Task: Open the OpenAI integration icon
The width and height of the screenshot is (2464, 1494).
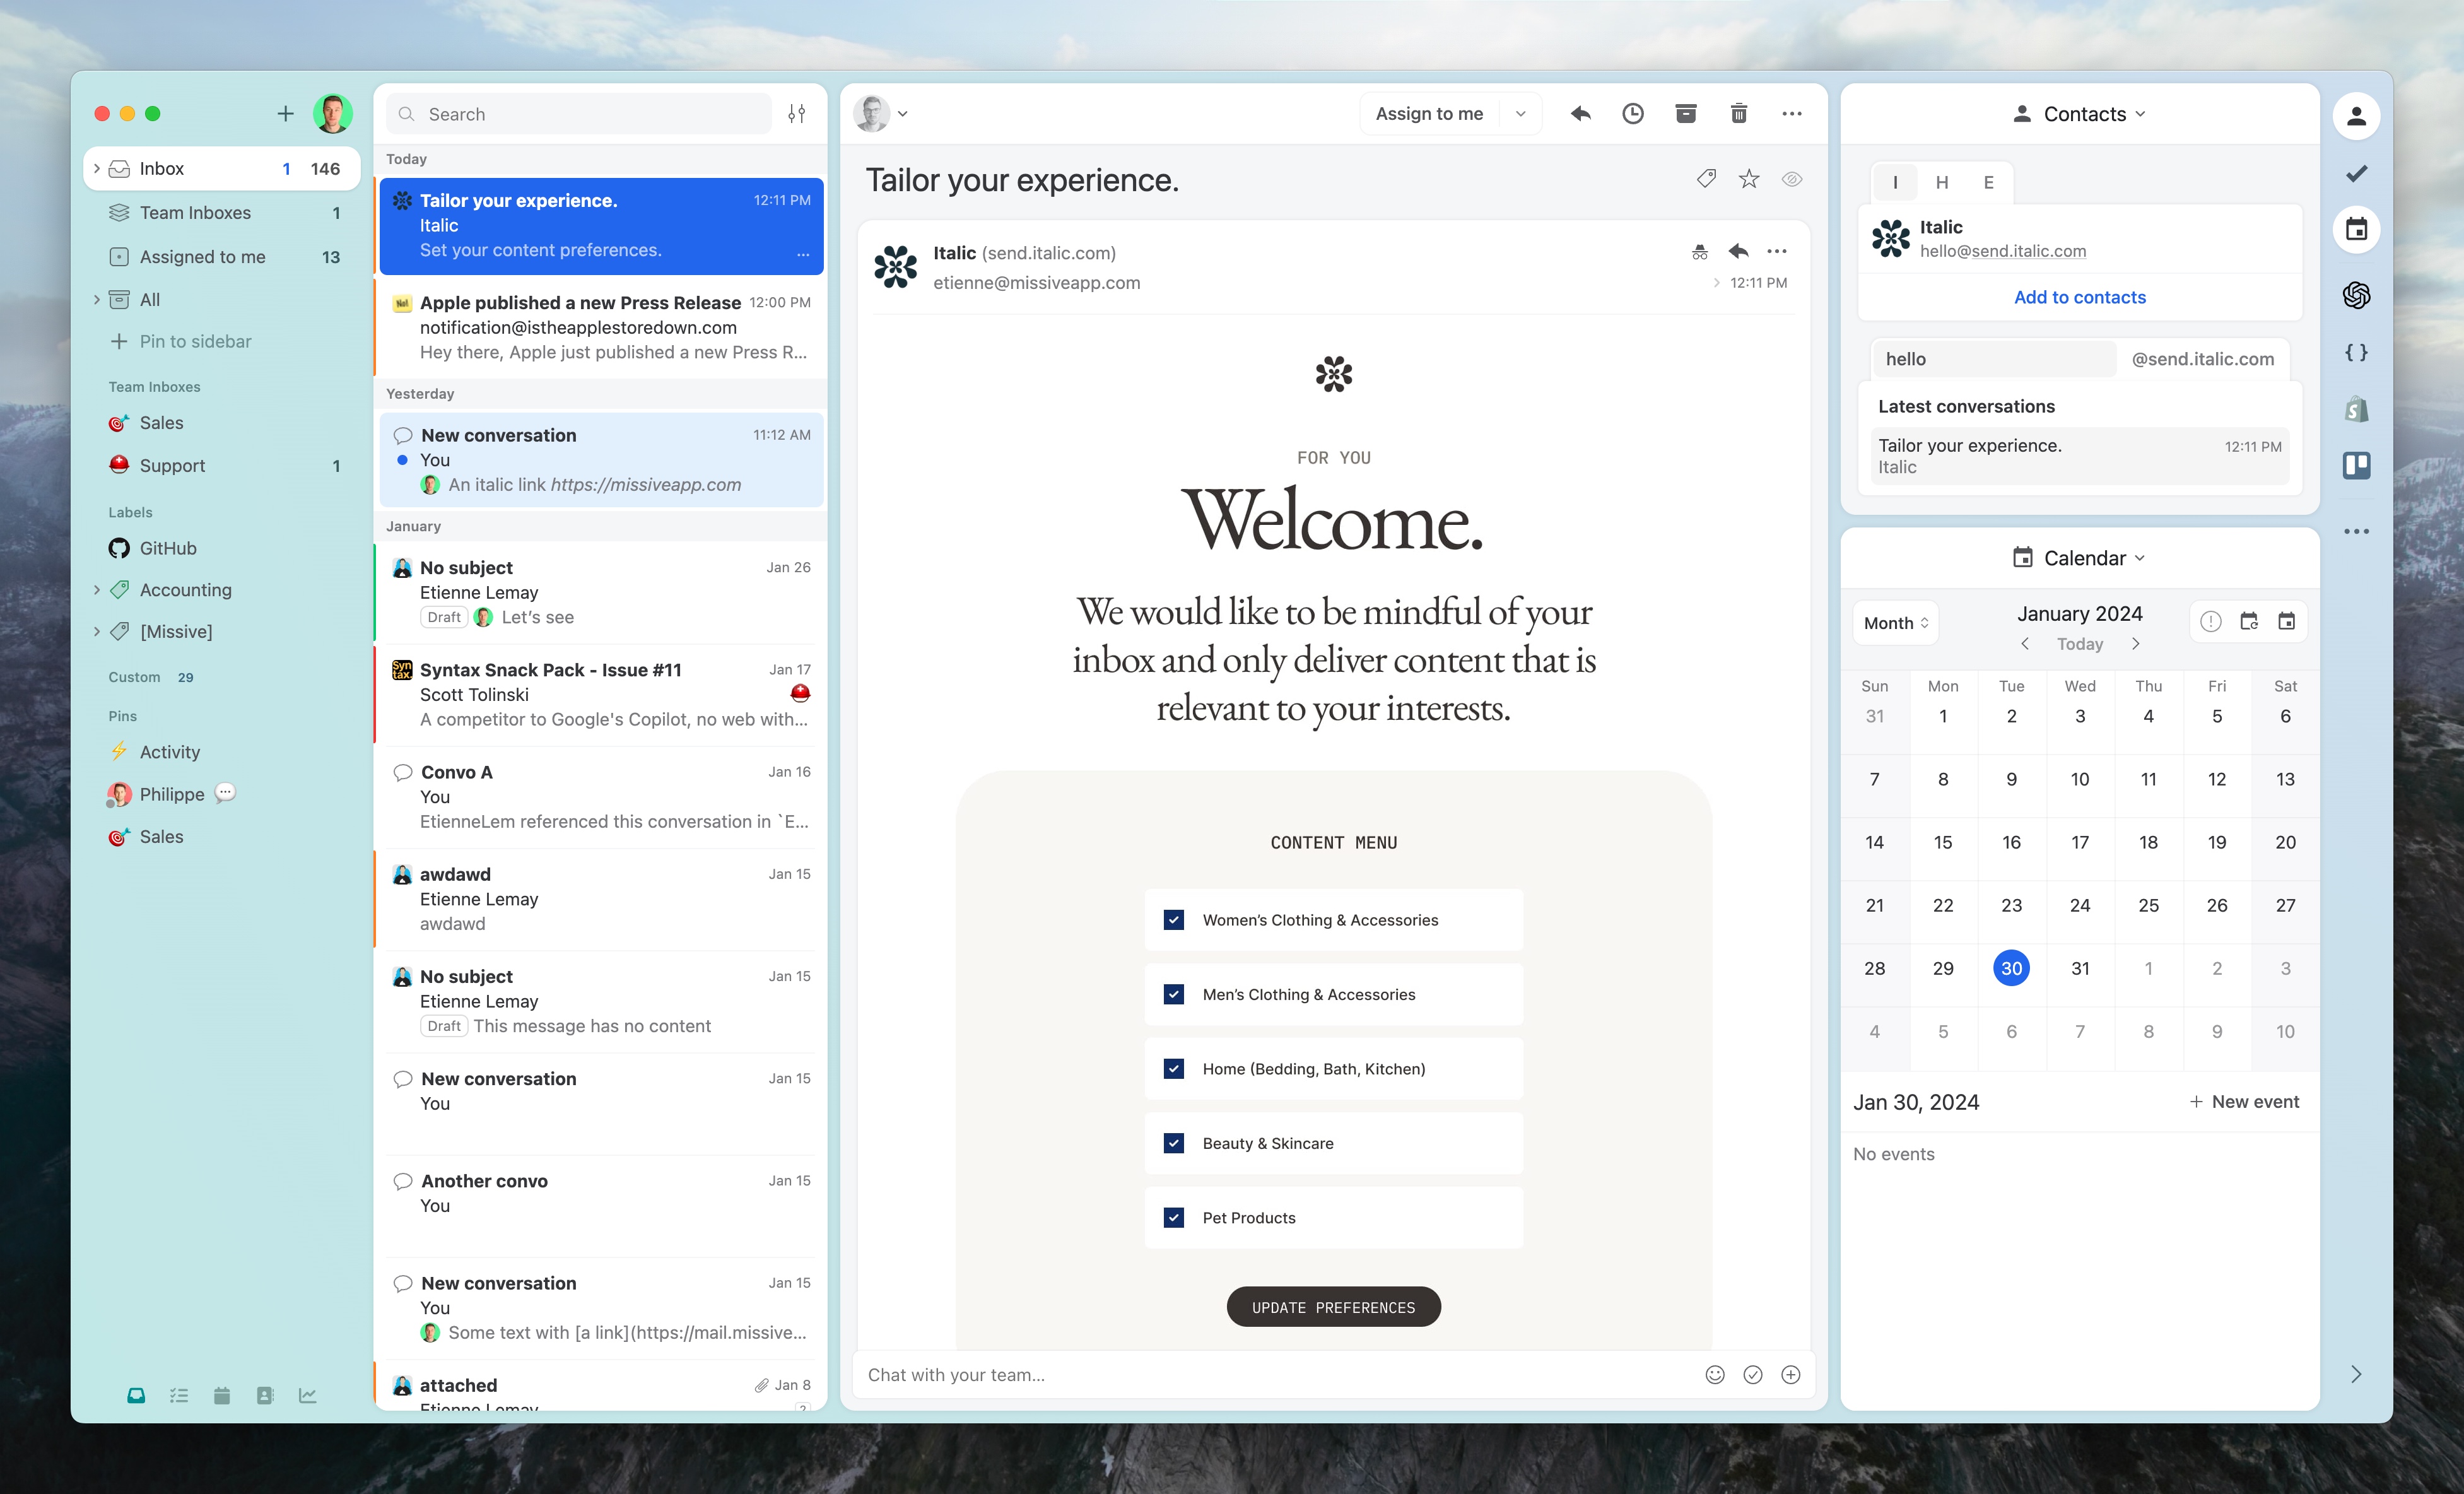Action: 2357,295
